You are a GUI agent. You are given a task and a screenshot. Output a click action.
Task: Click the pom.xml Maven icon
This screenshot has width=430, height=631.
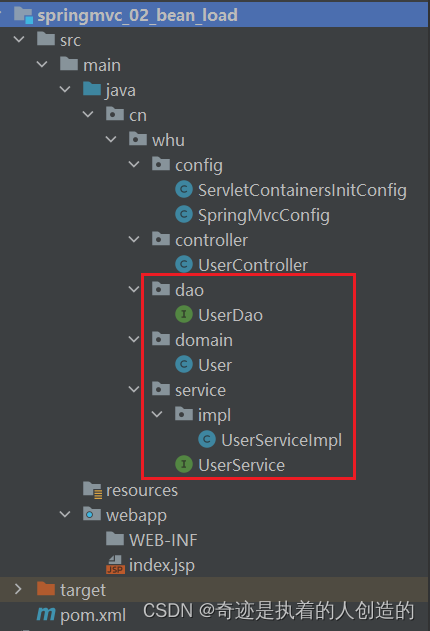46,614
